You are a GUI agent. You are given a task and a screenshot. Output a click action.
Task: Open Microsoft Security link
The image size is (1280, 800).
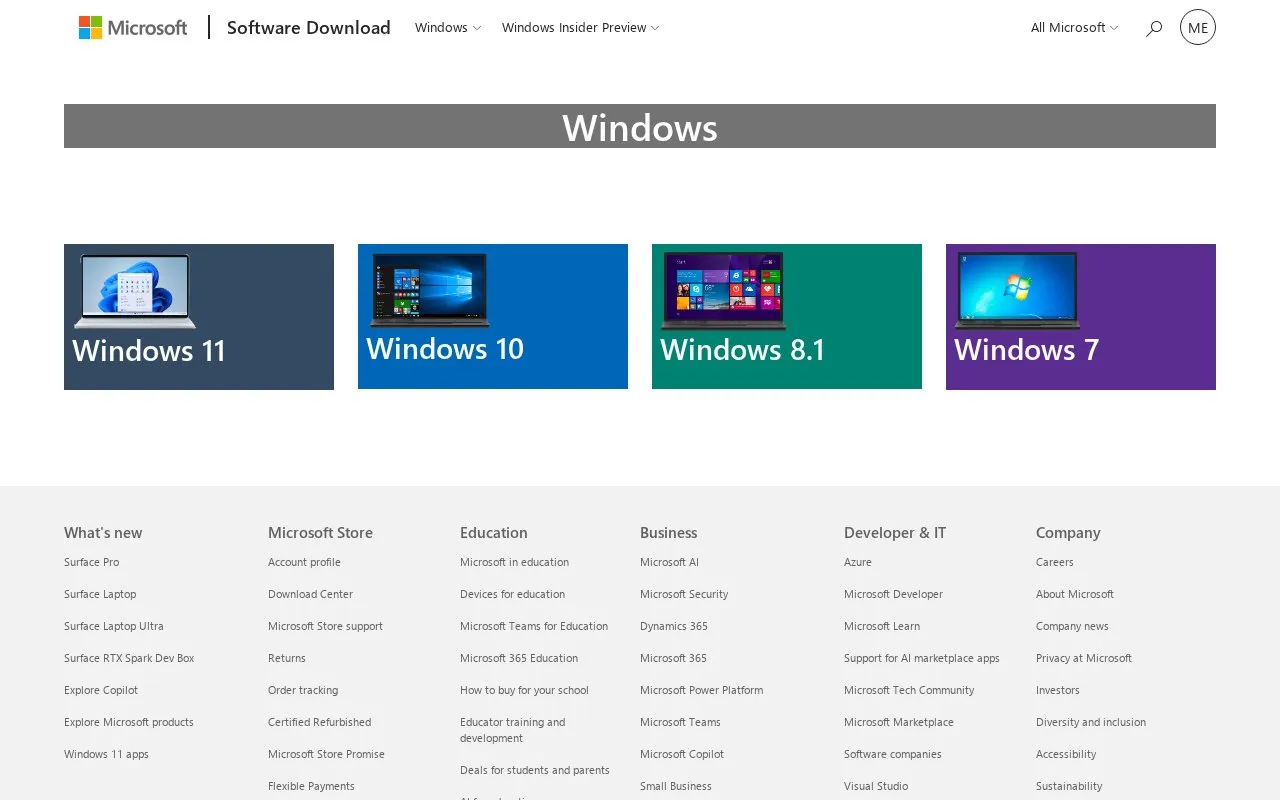click(x=684, y=594)
